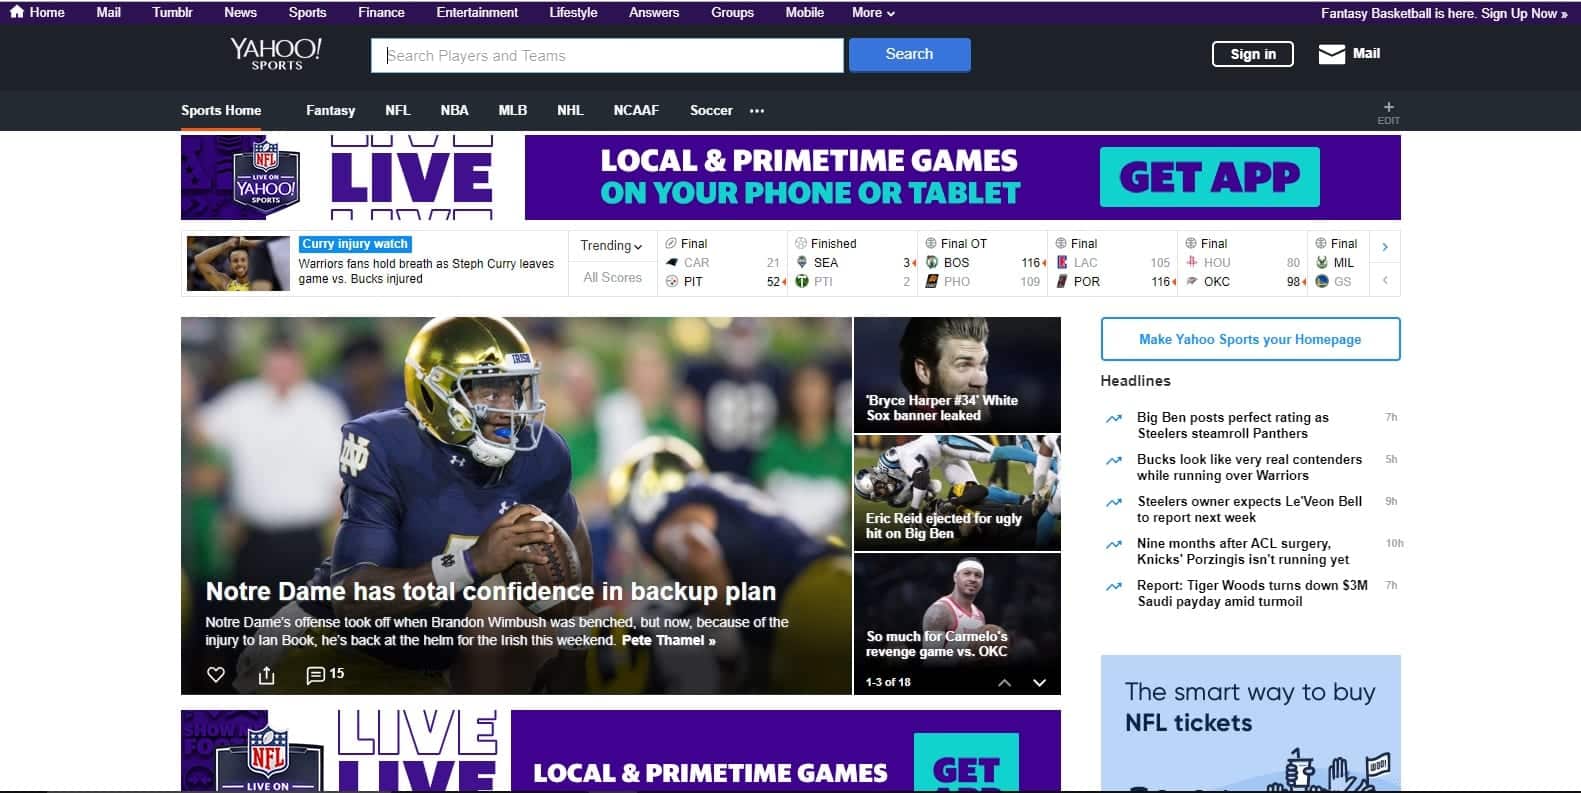Image resolution: width=1581 pixels, height=793 pixels.
Task: Select All Scores tab
Action: (612, 278)
